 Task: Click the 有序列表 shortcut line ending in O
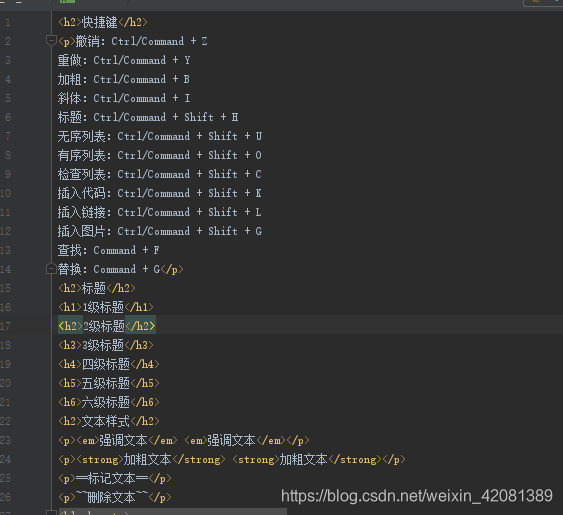click(x=160, y=155)
